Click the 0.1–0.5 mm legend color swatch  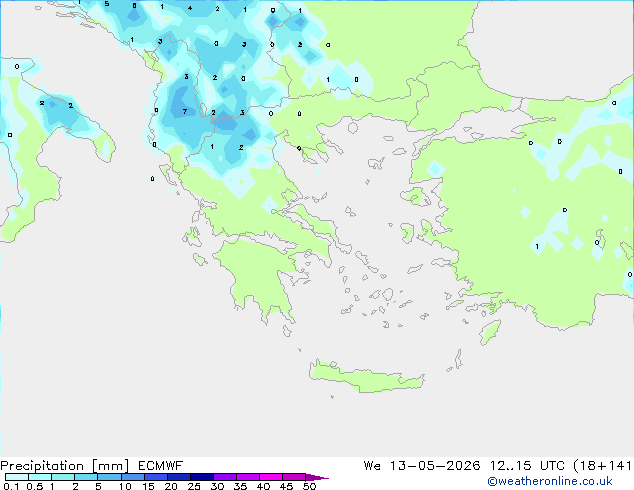pyautogui.click(x=17, y=477)
